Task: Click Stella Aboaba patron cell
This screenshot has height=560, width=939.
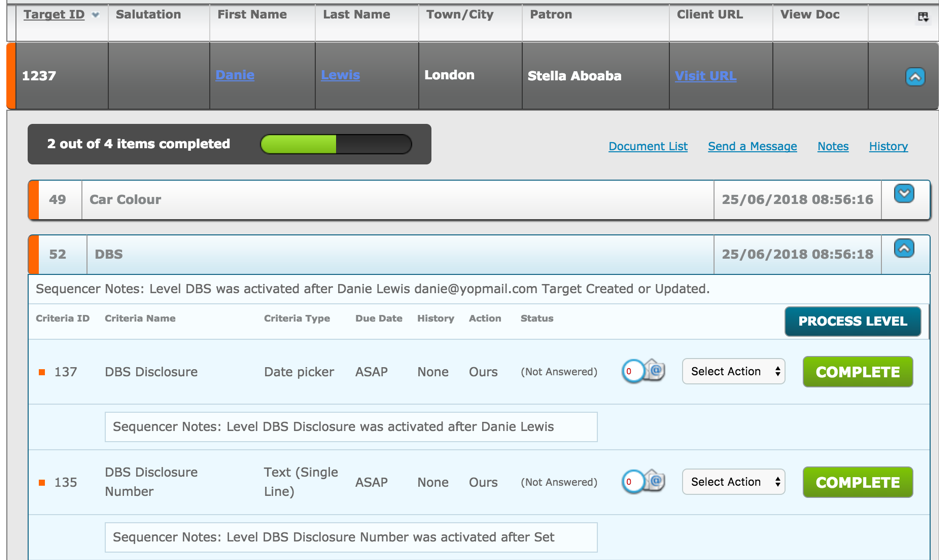Action: tap(574, 76)
